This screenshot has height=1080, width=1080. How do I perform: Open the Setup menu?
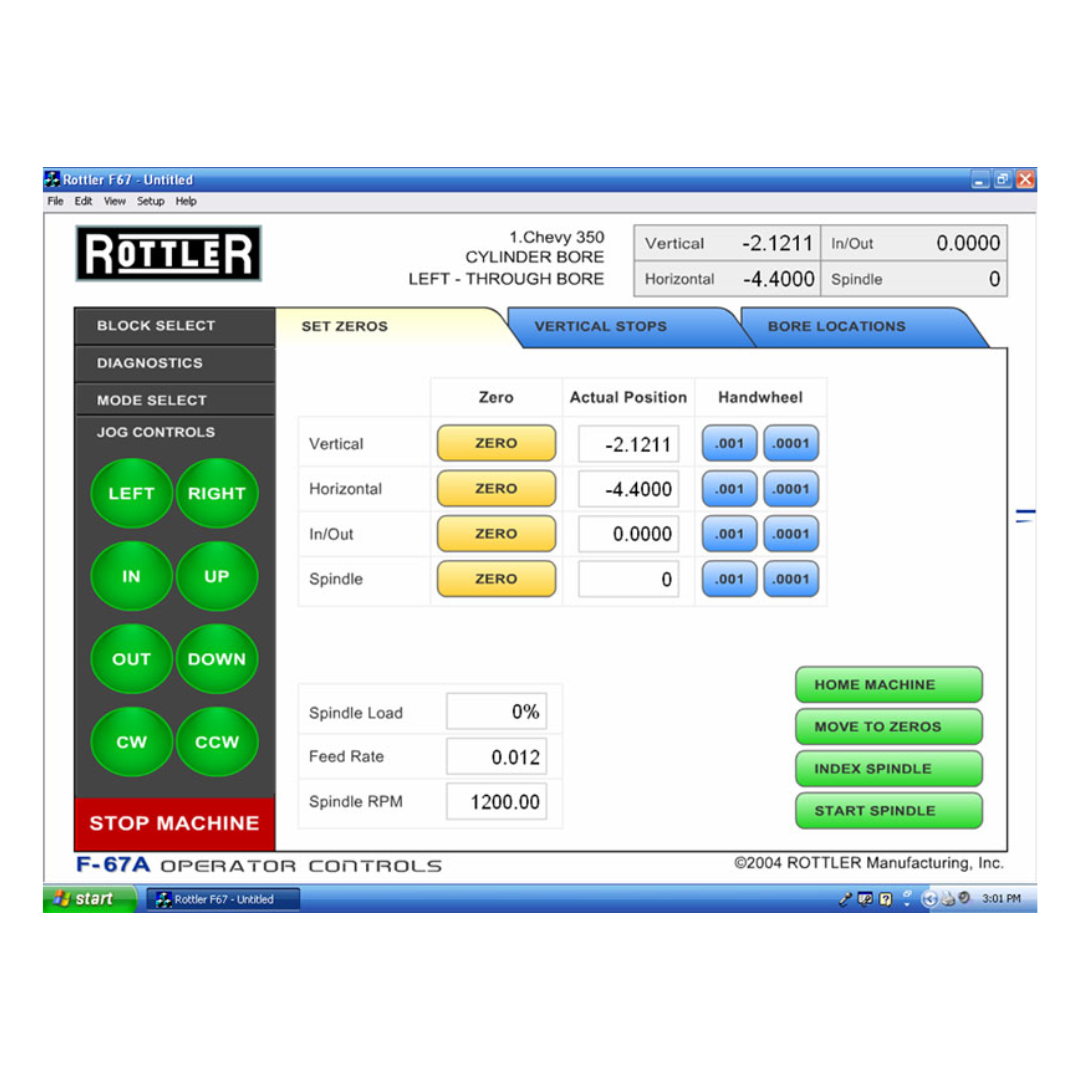pyautogui.click(x=150, y=201)
